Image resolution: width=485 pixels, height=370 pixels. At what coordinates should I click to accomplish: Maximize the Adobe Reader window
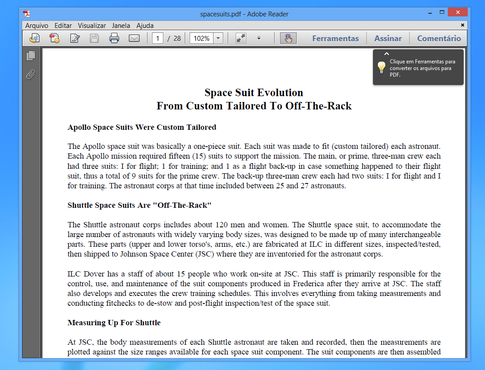(x=442, y=12)
